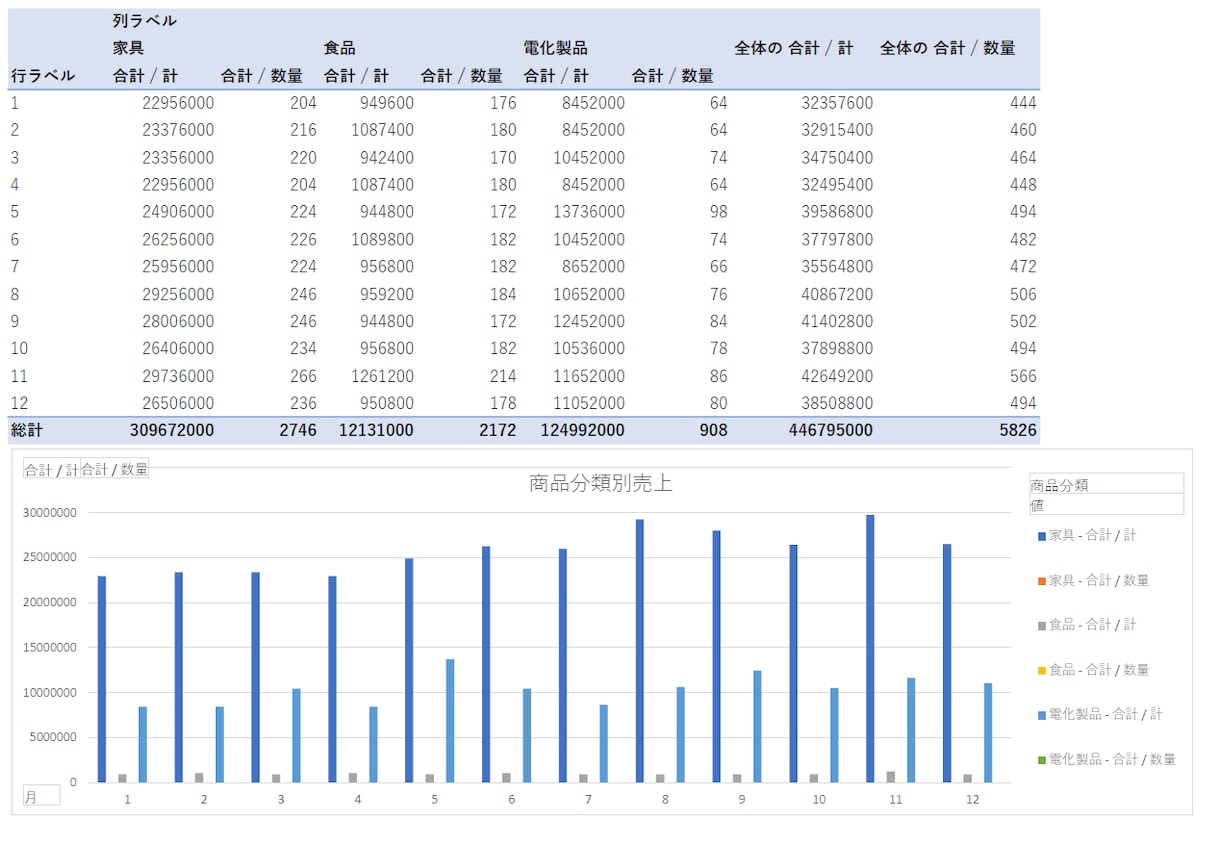Select the total quantity cell 5826
This screenshot has height=845, width=1220.
pos(1018,430)
